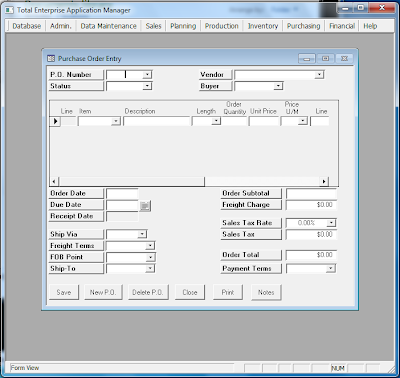Expand the Vendor dropdown
Image resolution: width=400 pixels, height=378 pixels.
(319, 75)
